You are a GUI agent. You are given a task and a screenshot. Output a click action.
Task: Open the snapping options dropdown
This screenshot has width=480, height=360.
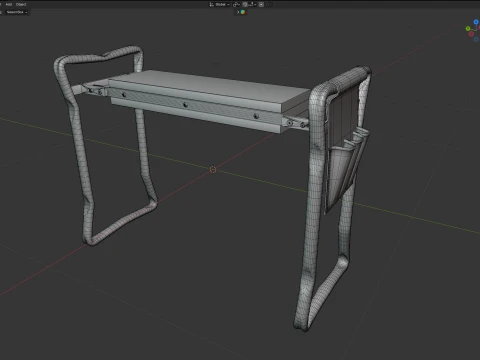point(252,4)
